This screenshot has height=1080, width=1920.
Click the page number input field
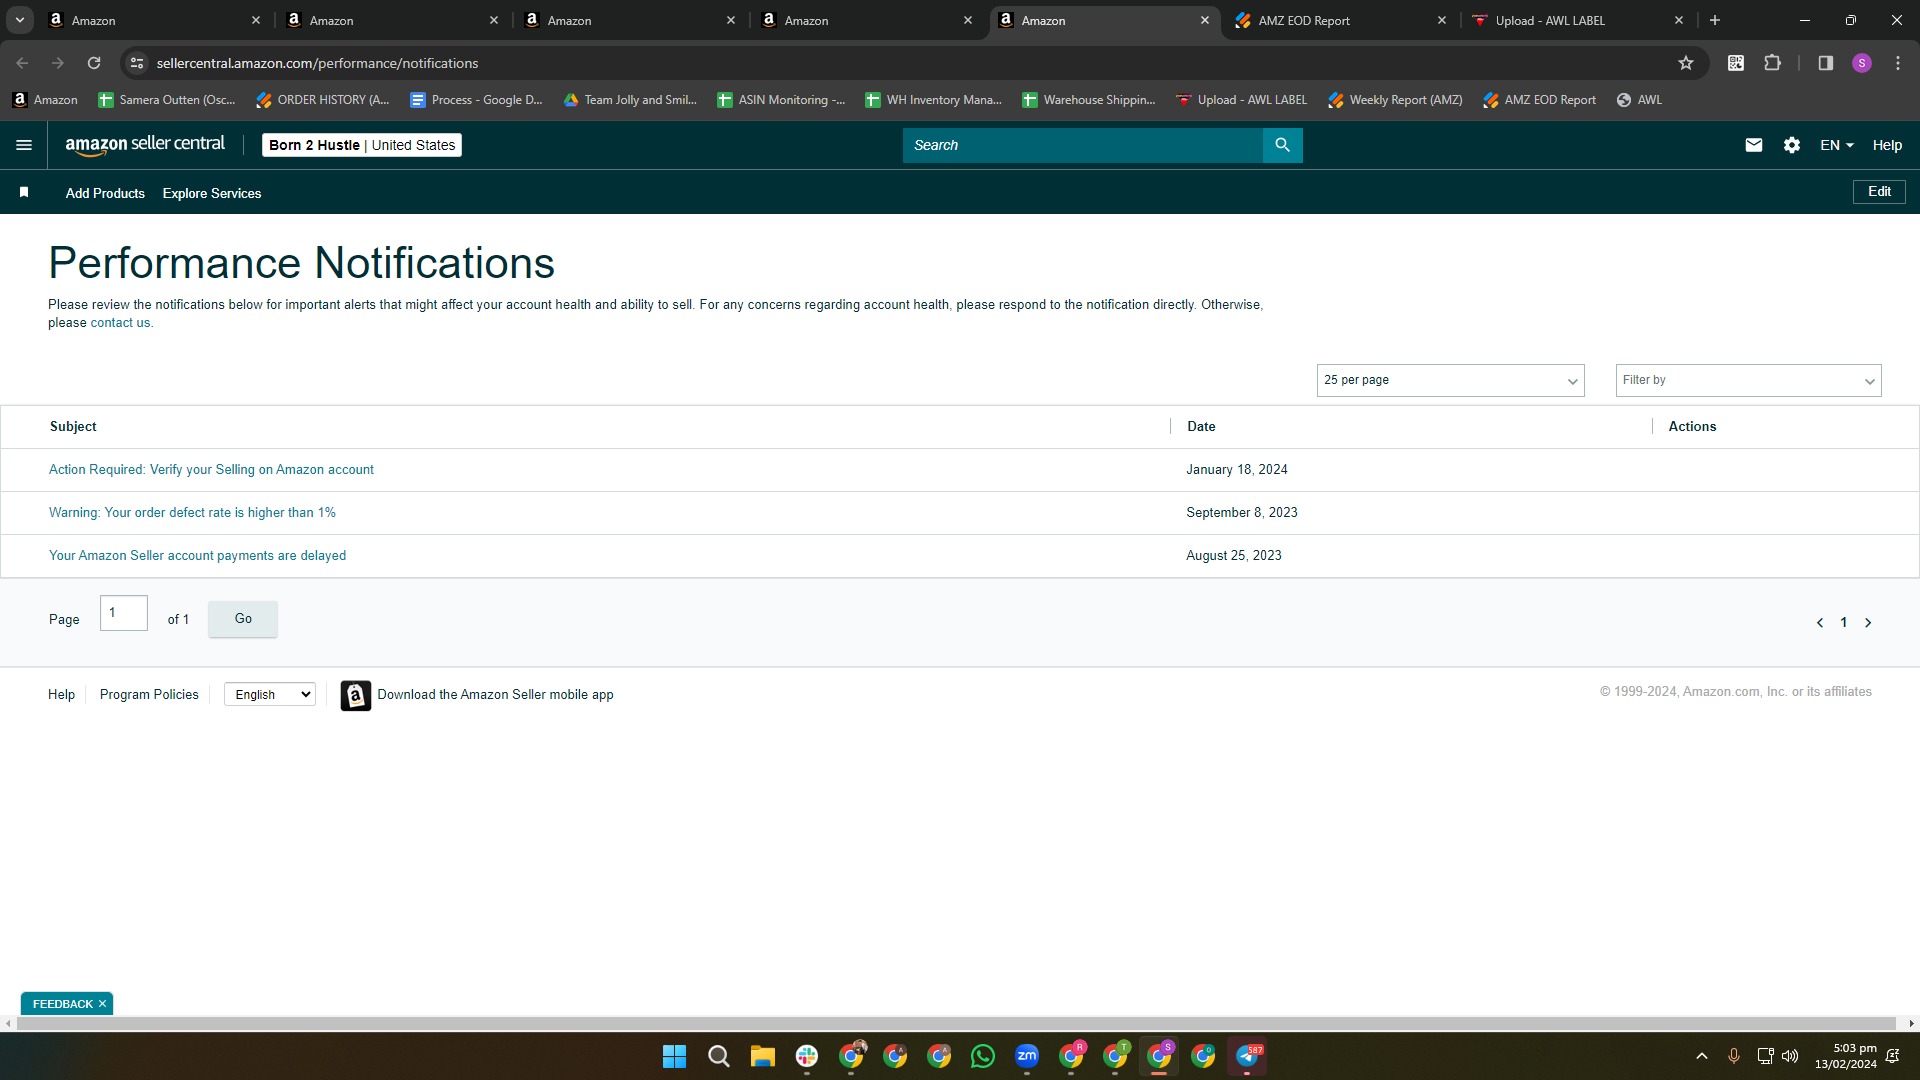pos(124,613)
